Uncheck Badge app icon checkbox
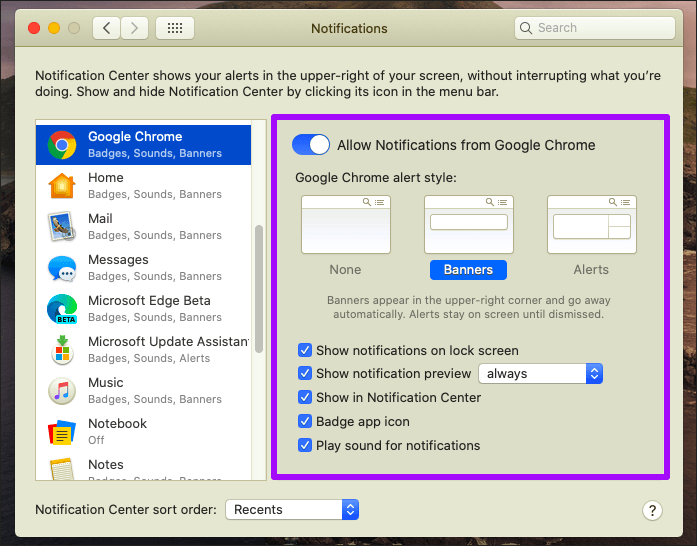 (x=305, y=421)
